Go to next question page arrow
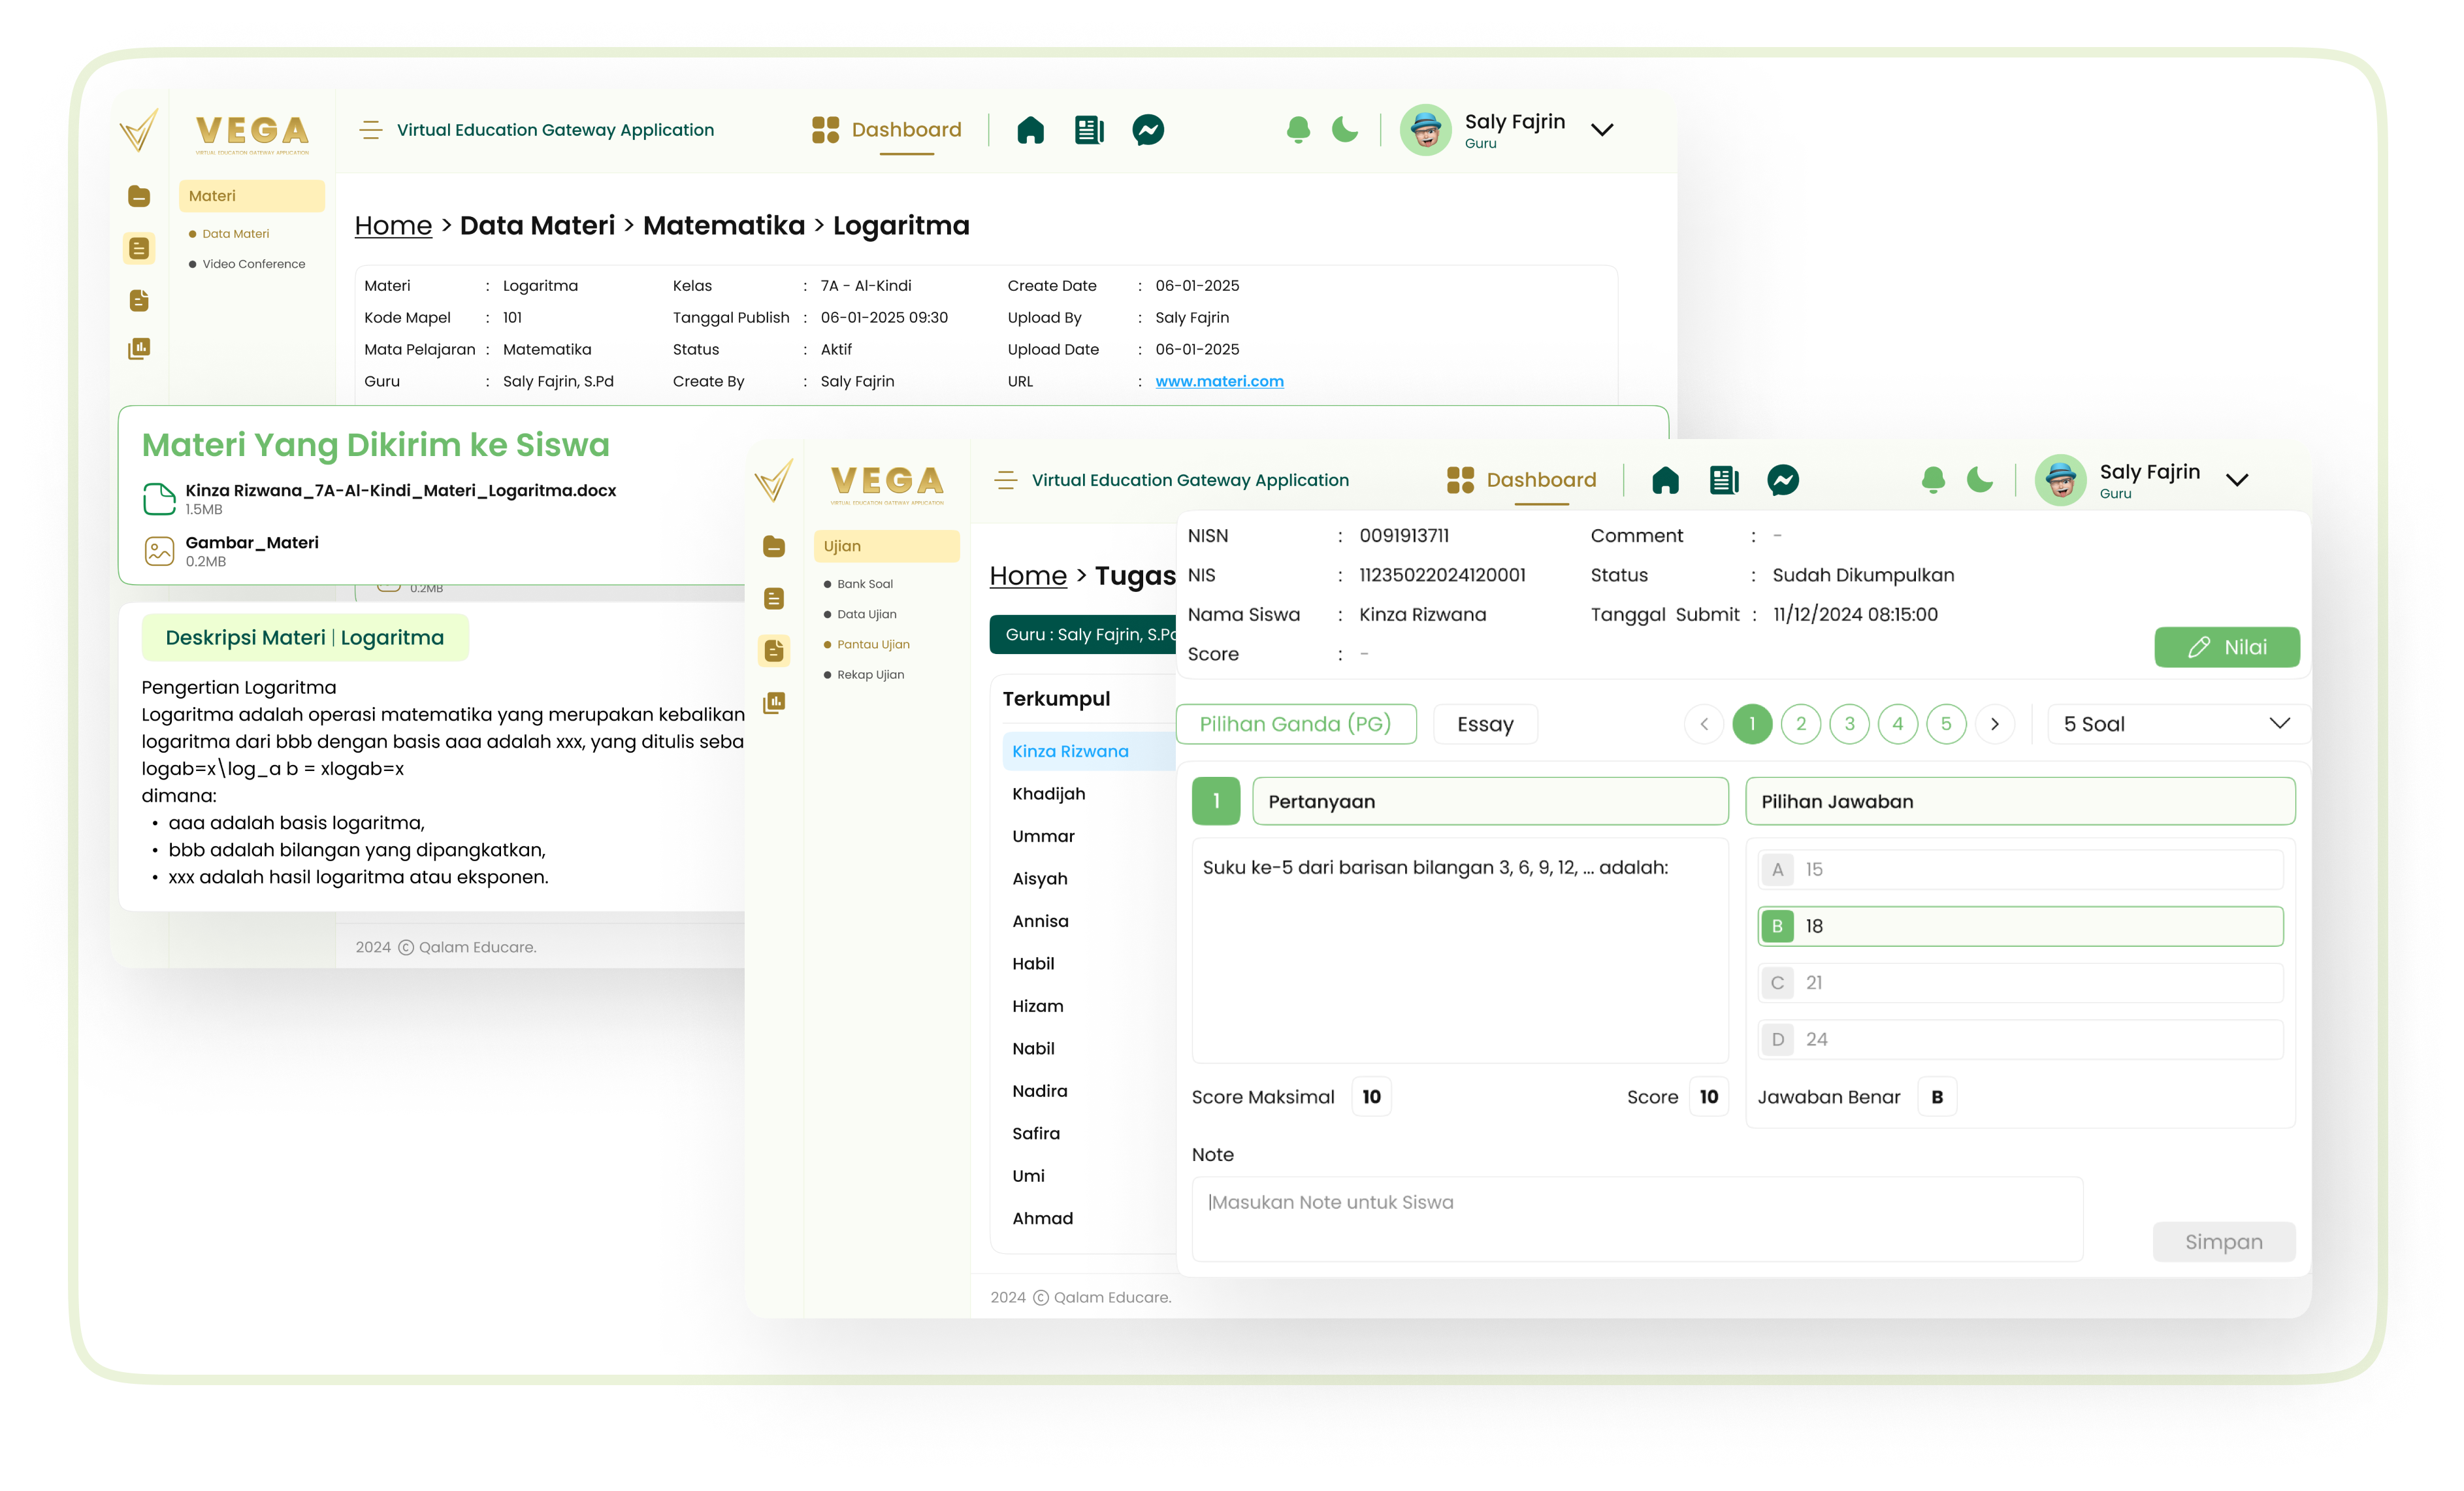 click(x=1995, y=724)
